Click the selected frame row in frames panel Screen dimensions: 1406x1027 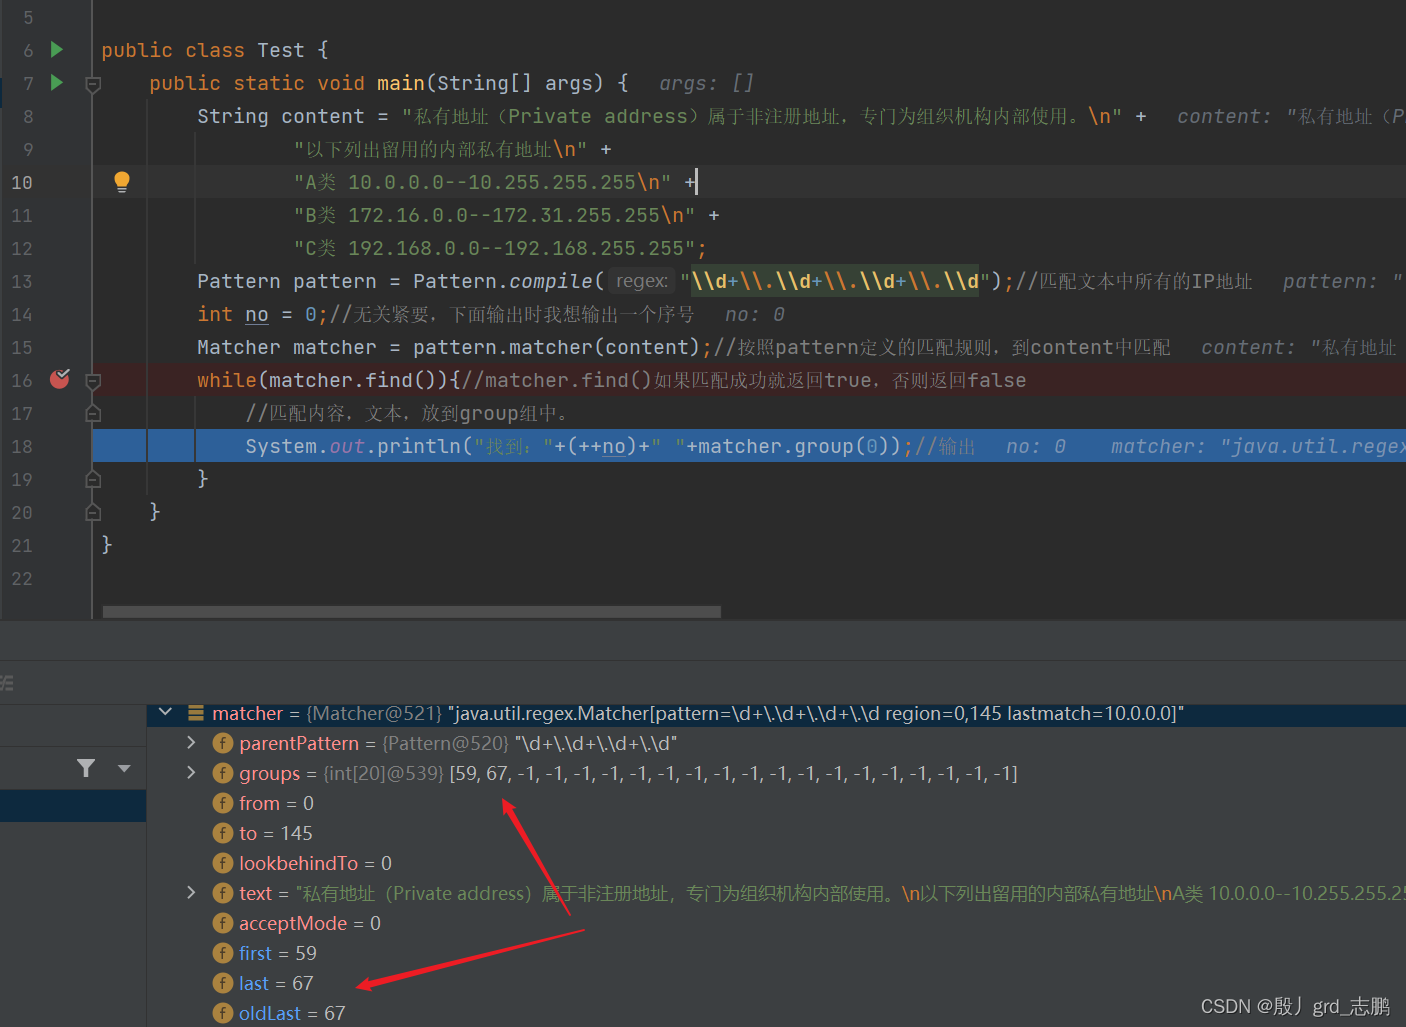(73, 805)
